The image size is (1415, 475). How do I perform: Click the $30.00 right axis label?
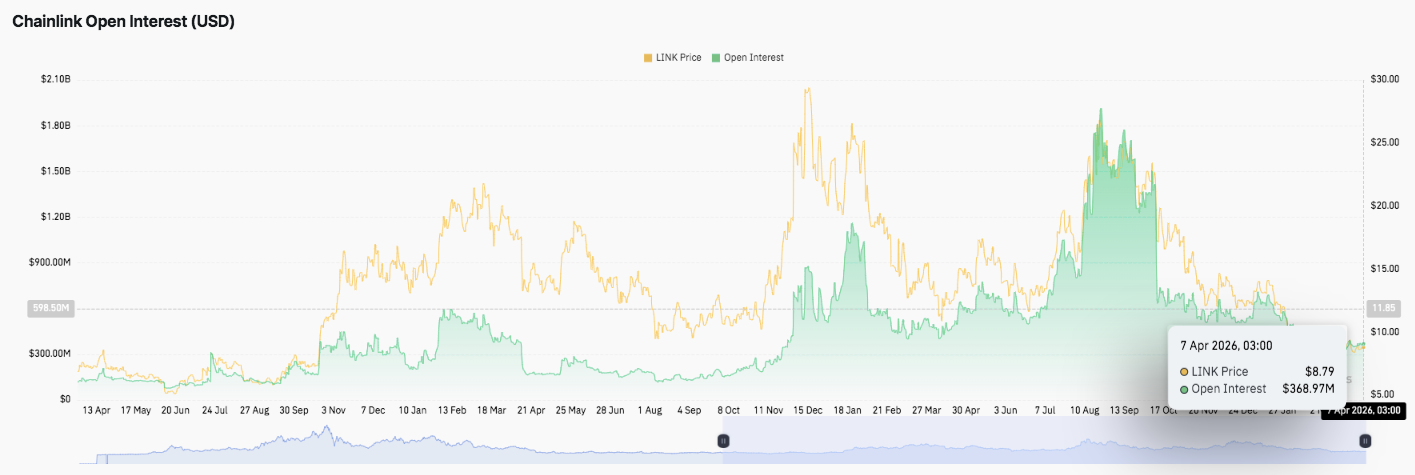click(1384, 79)
